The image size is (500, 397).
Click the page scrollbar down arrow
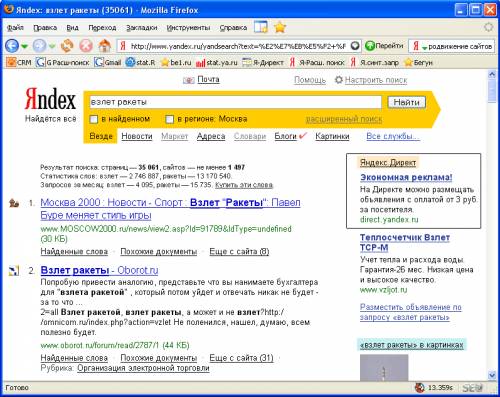click(x=492, y=376)
